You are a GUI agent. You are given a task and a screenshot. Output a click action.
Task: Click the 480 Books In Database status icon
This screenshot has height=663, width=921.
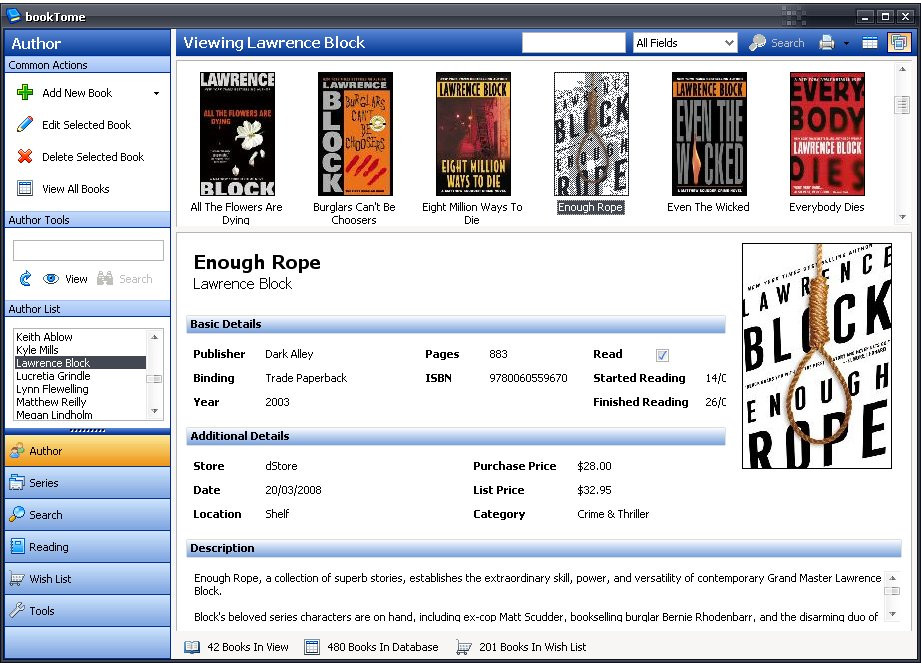click(x=312, y=647)
